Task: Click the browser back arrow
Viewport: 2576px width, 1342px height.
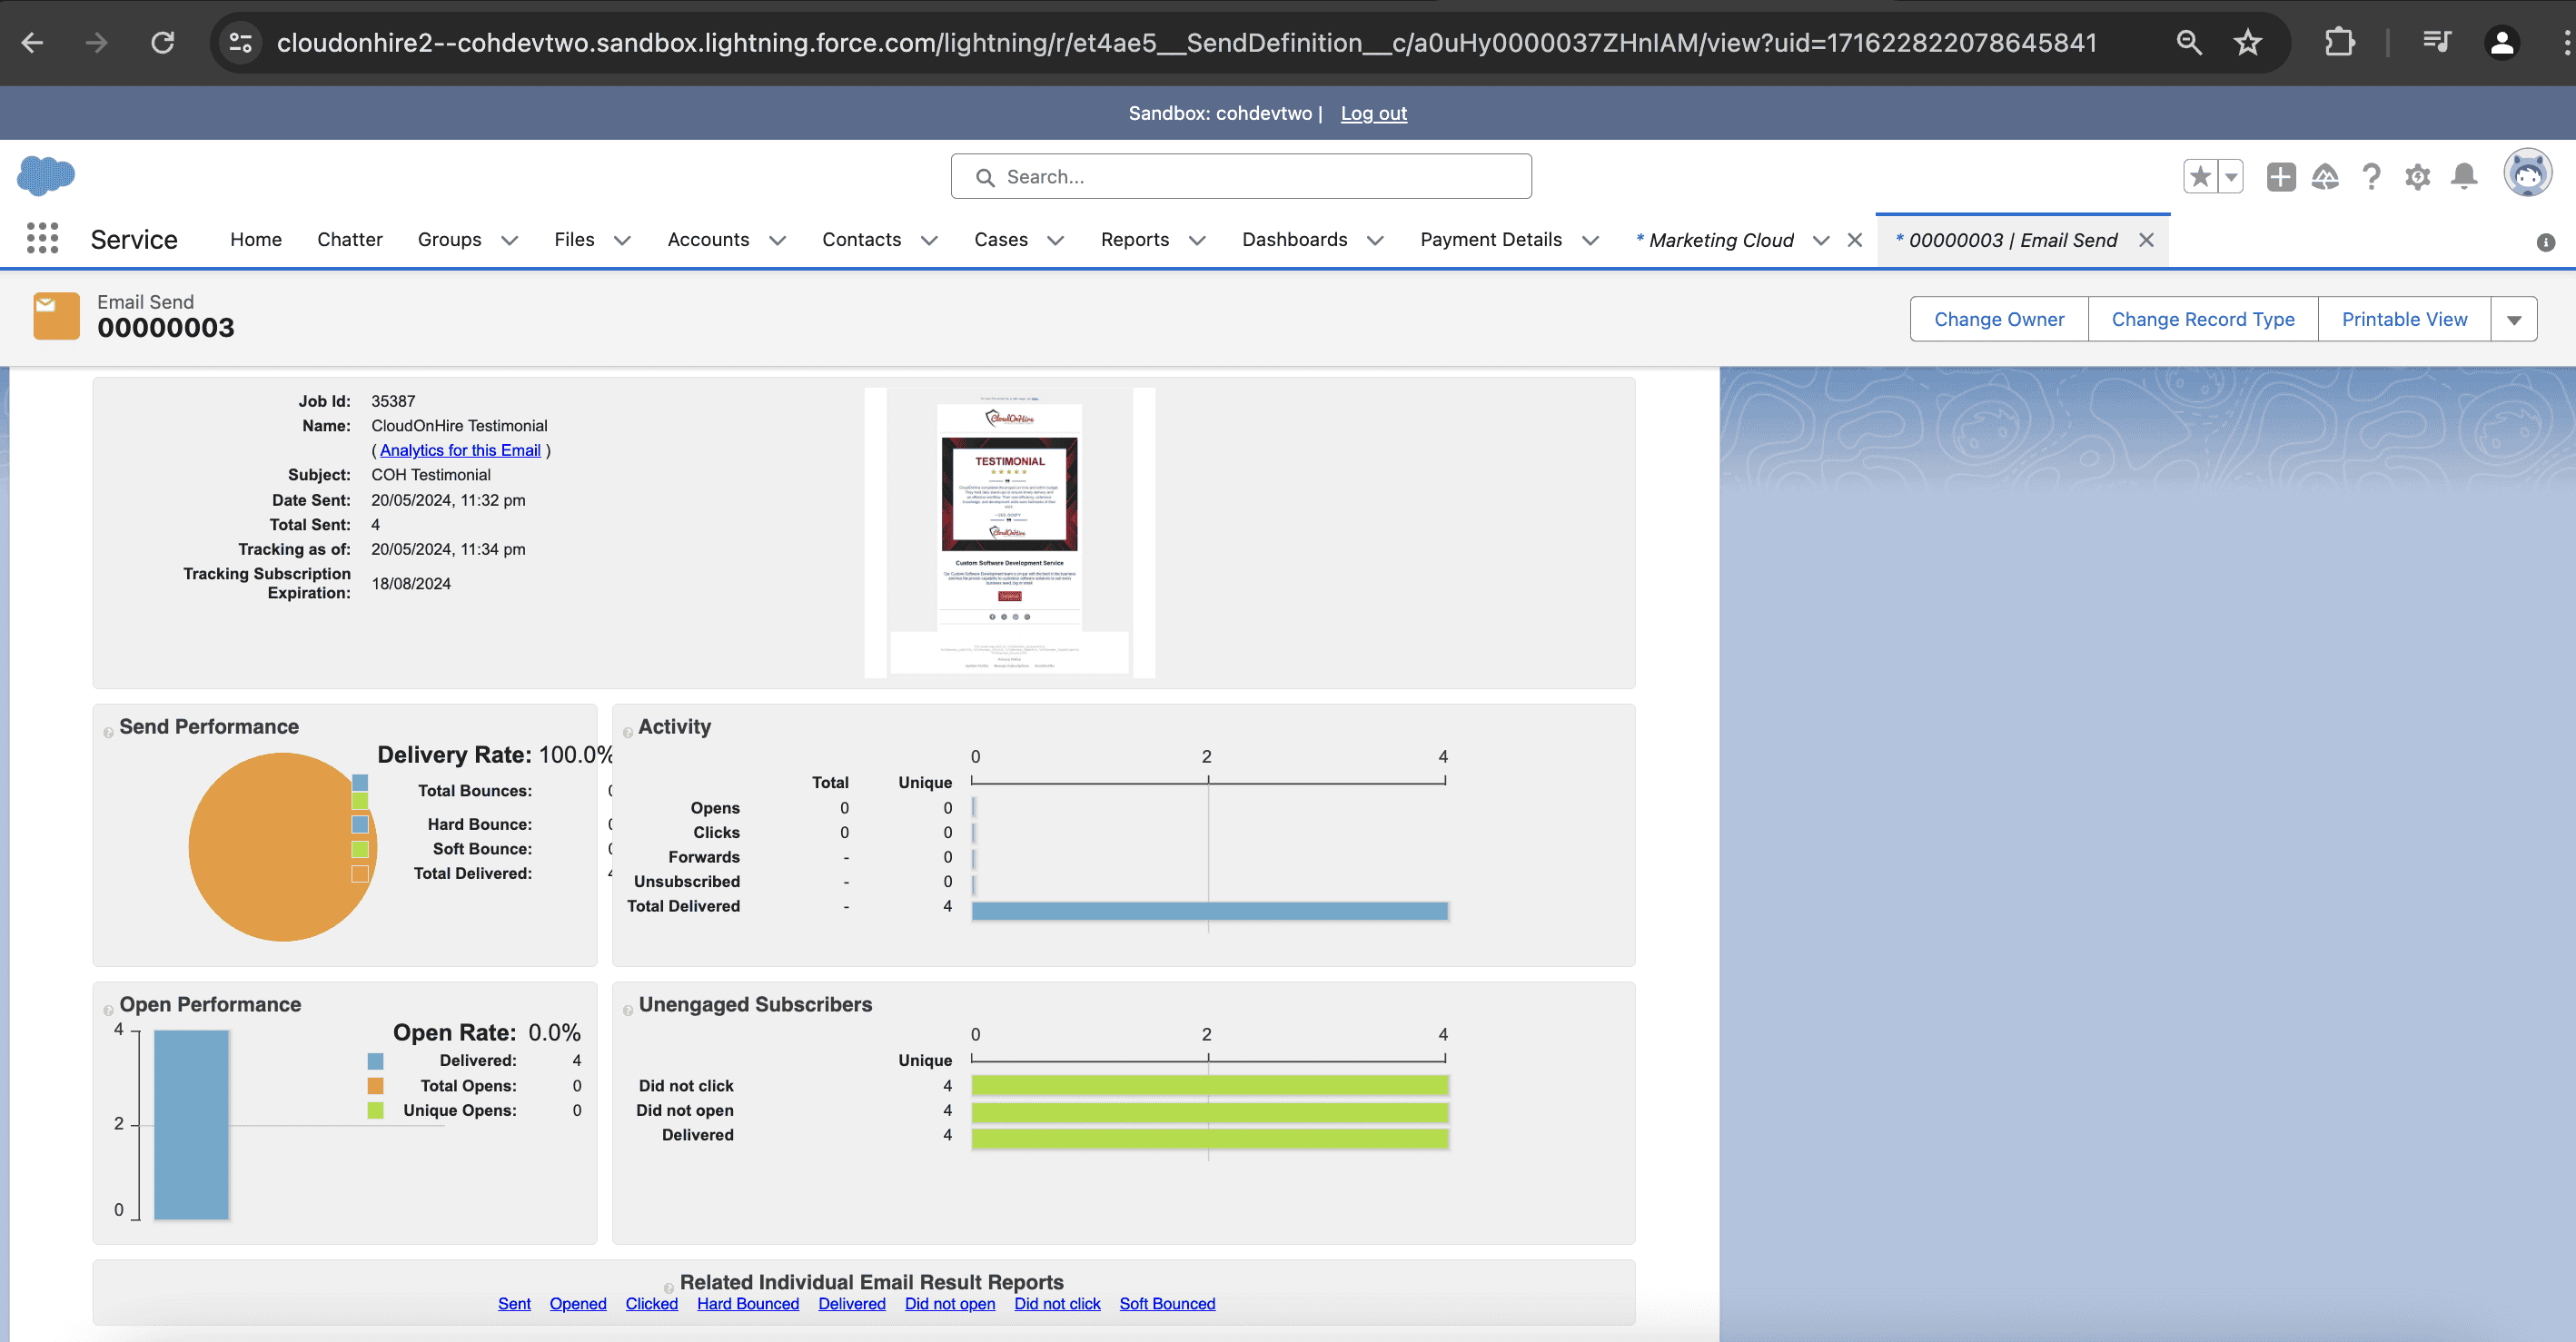Action: (32, 42)
